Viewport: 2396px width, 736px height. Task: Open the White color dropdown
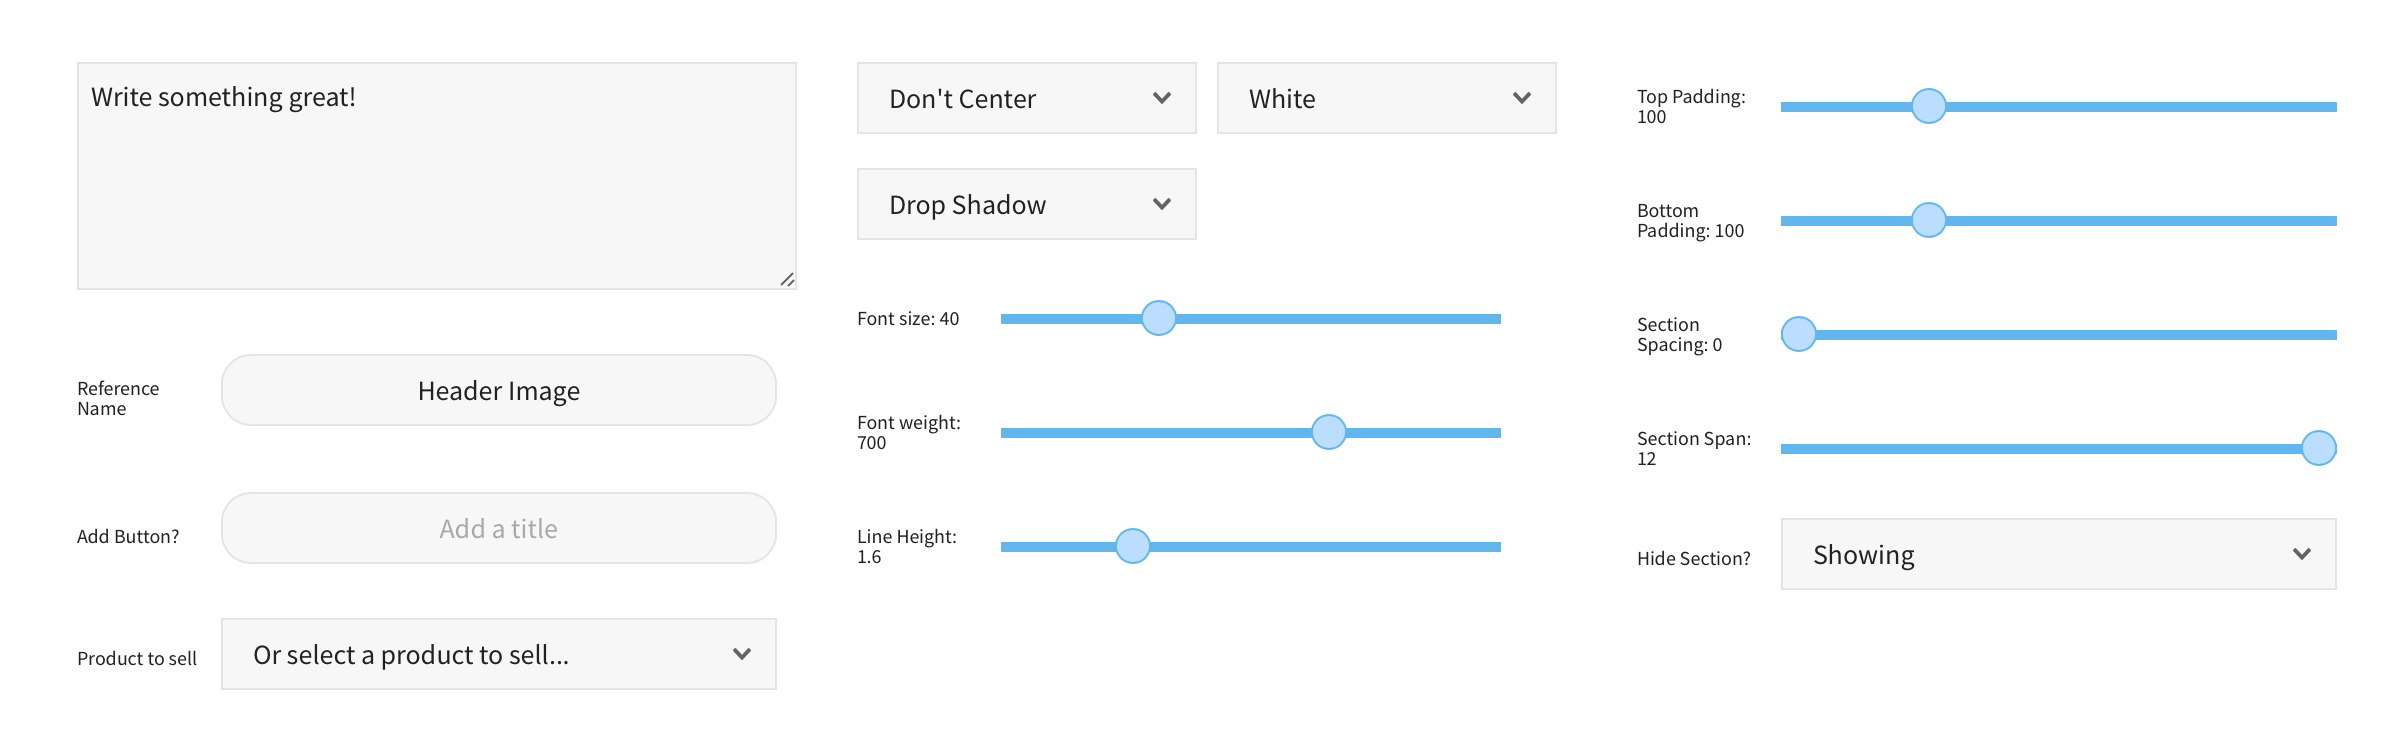[1385, 97]
